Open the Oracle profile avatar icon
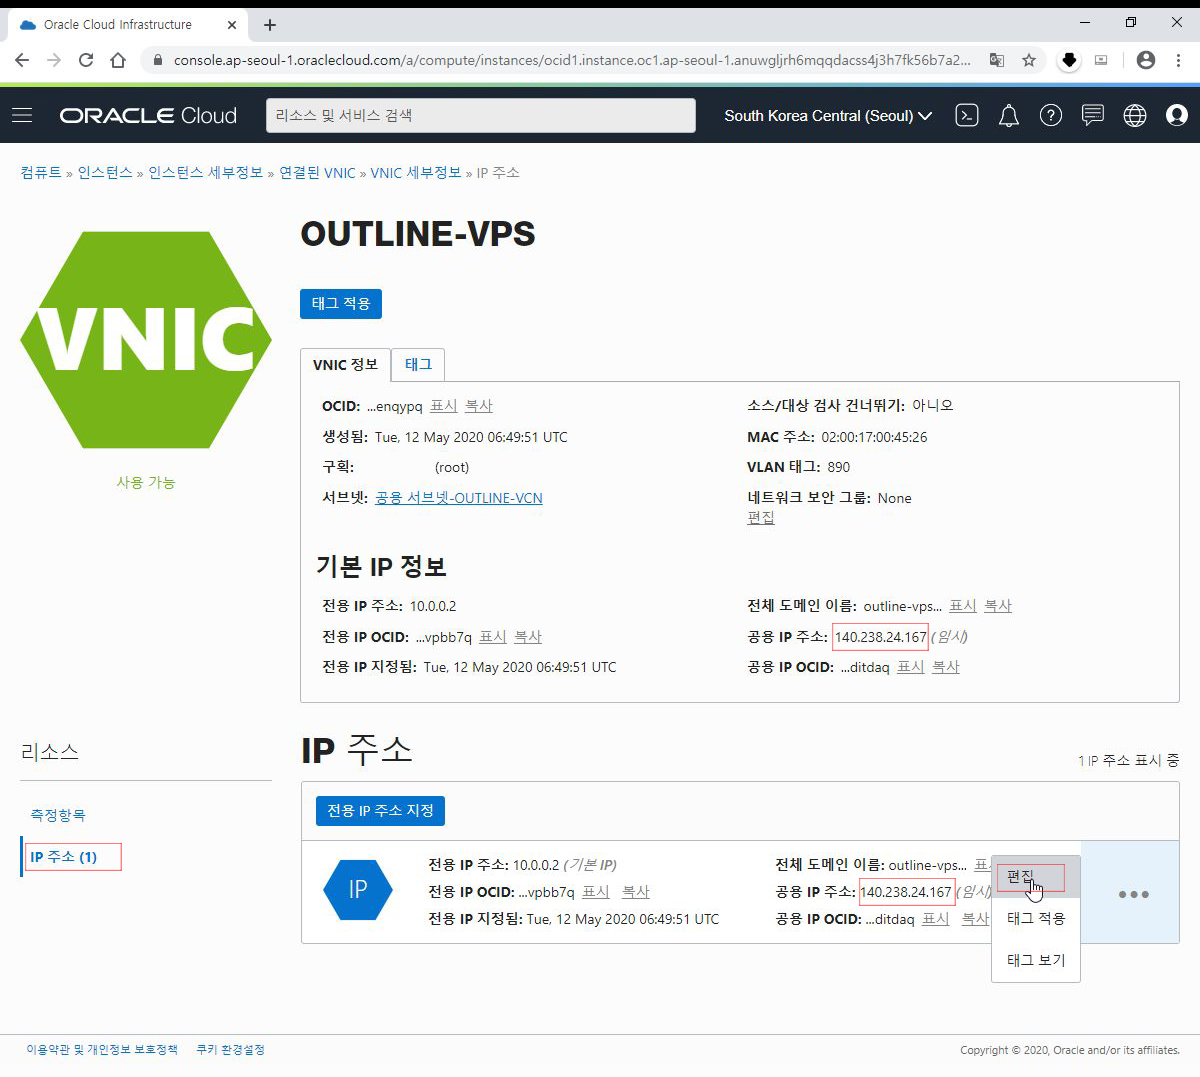1200x1077 pixels. click(1177, 116)
